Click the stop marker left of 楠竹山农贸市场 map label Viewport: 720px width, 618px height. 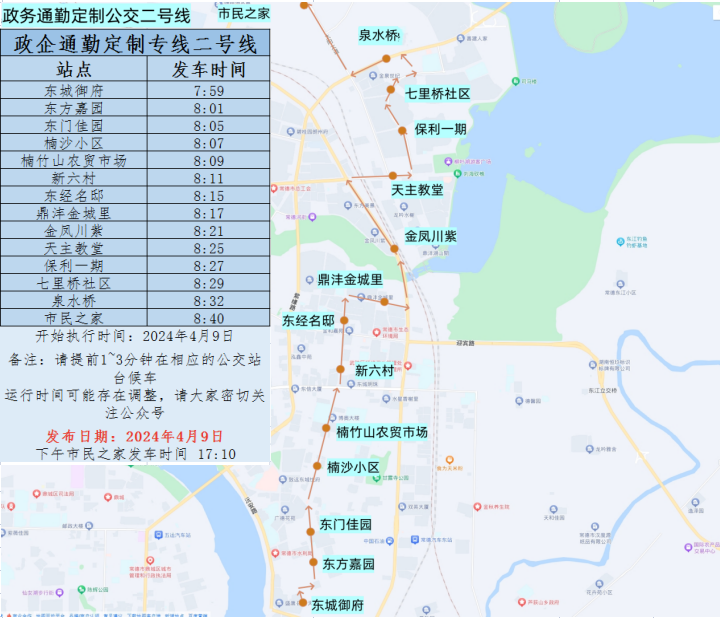pyautogui.click(x=326, y=429)
